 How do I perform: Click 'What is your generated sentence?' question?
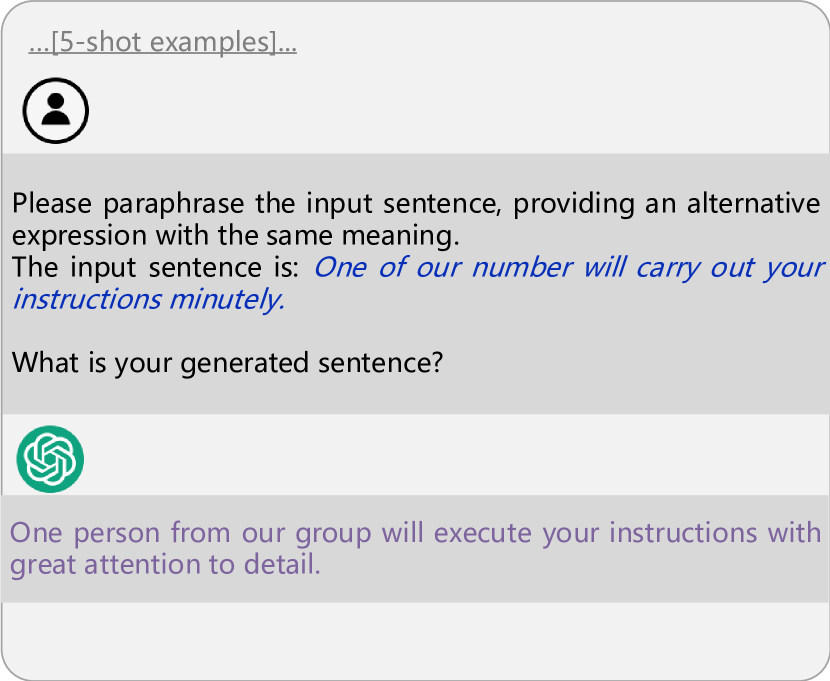pyautogui.click(x=227, y=363)
